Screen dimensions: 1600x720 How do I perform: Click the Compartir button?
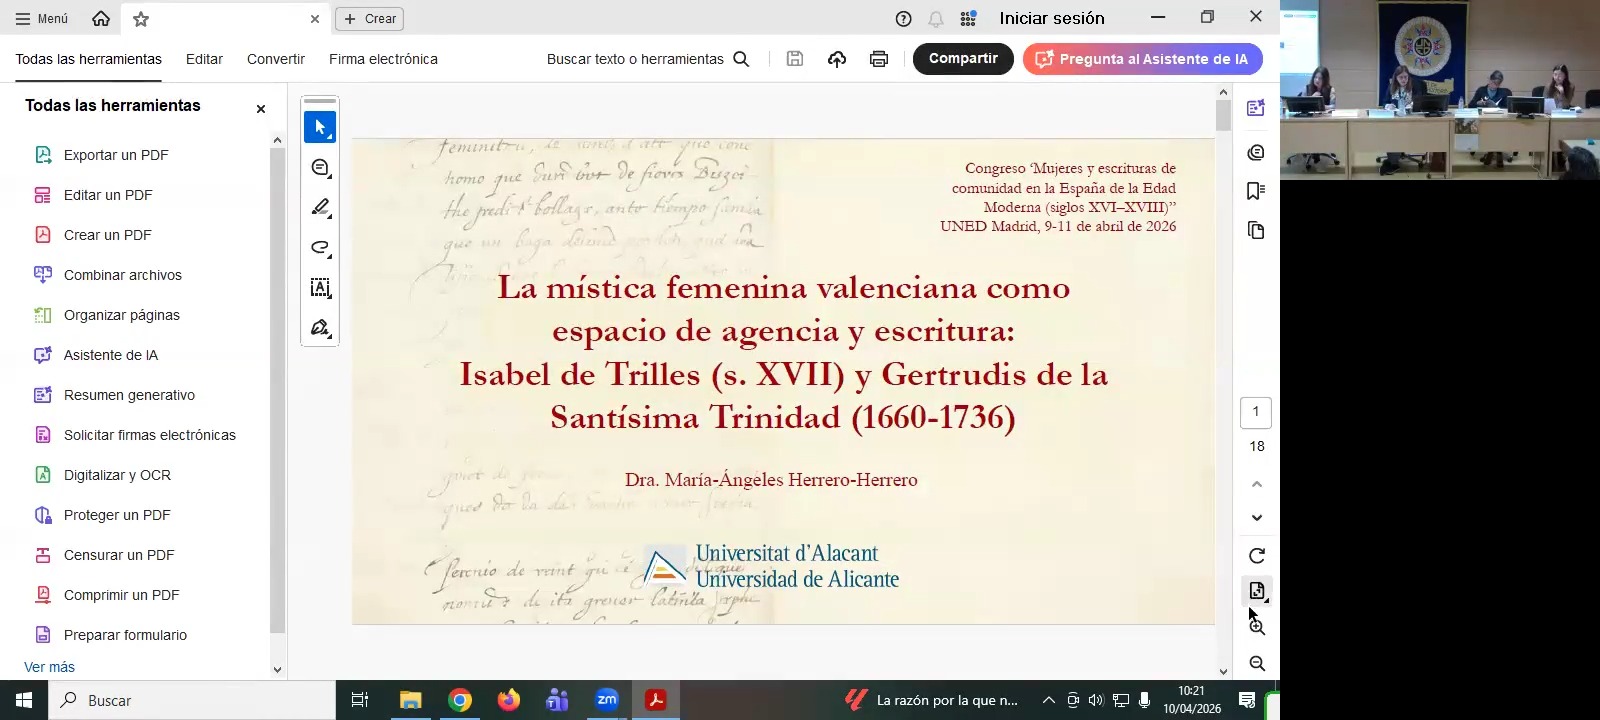963,59
